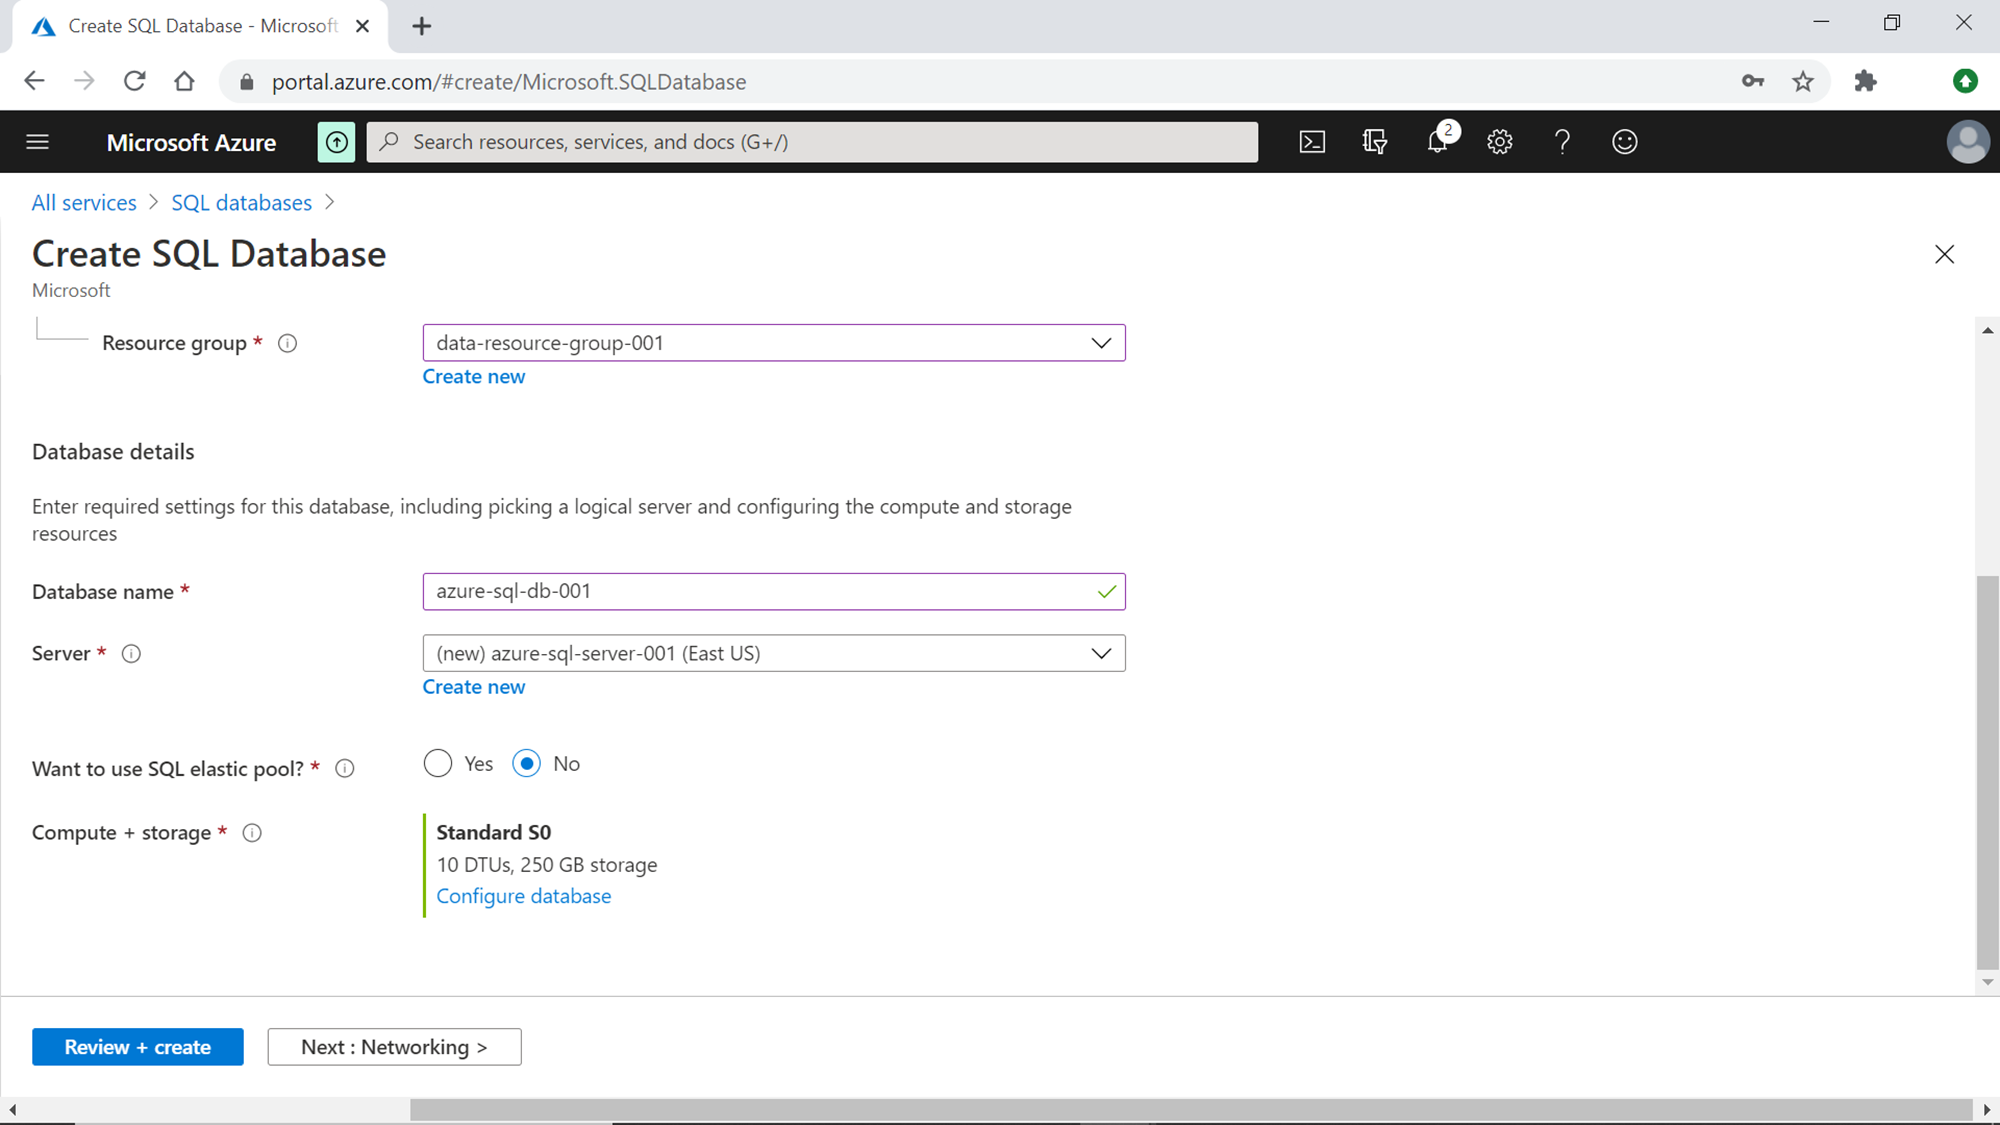Click Review + create button
Screen dimensions: 2000x1125
coord(138,1047)
